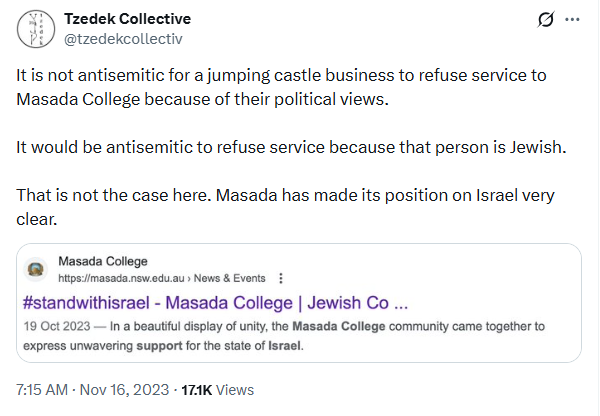The height and width of the screenshot is (416, 600).
Task: Select the News & Events breadcrumb
Action: [x=230, y=278]
